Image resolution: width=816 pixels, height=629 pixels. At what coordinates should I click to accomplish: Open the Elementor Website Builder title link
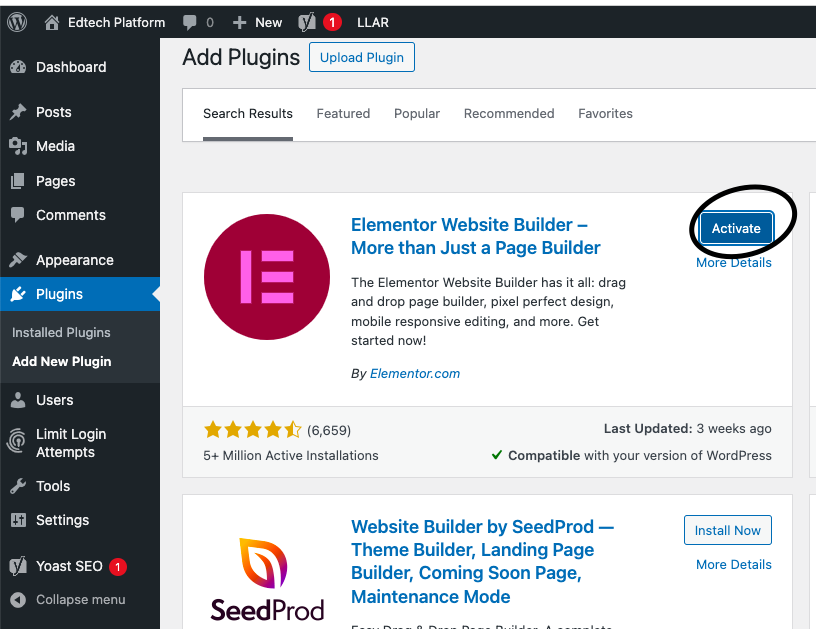(x=476, y=236)
